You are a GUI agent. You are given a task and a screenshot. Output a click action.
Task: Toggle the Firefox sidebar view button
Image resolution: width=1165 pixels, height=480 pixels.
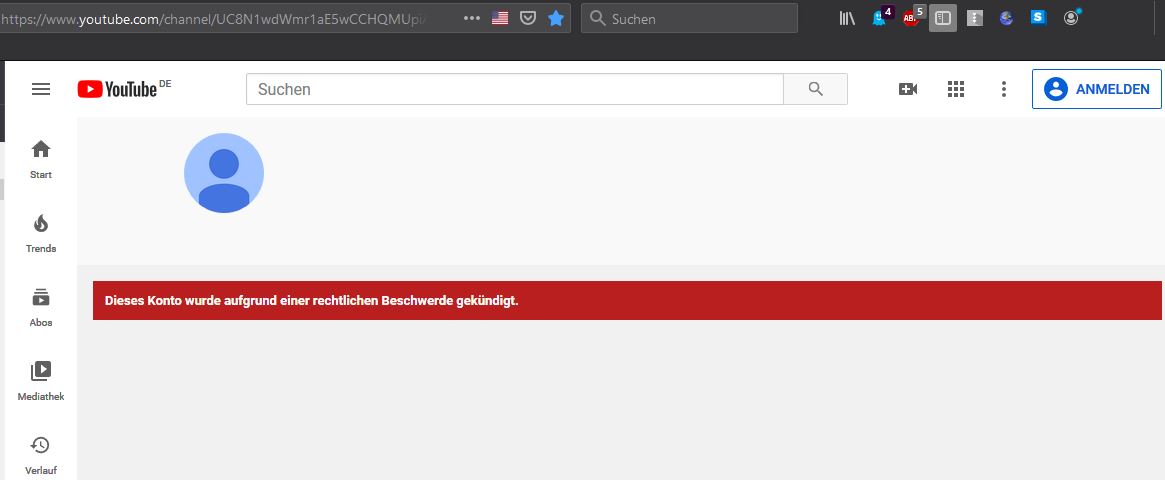click(x=942, y=18)
